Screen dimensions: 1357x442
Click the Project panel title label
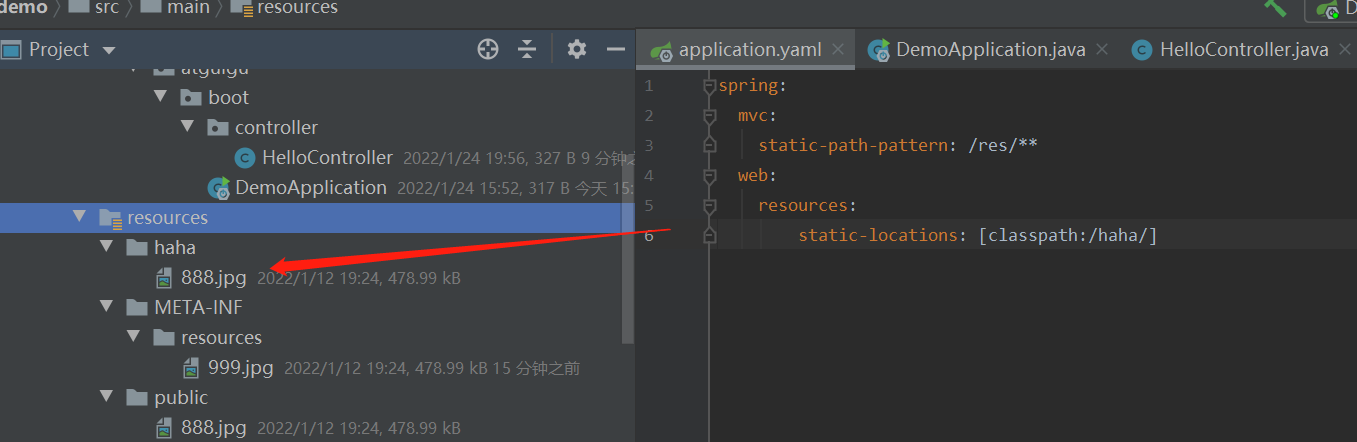click(59, 49)
